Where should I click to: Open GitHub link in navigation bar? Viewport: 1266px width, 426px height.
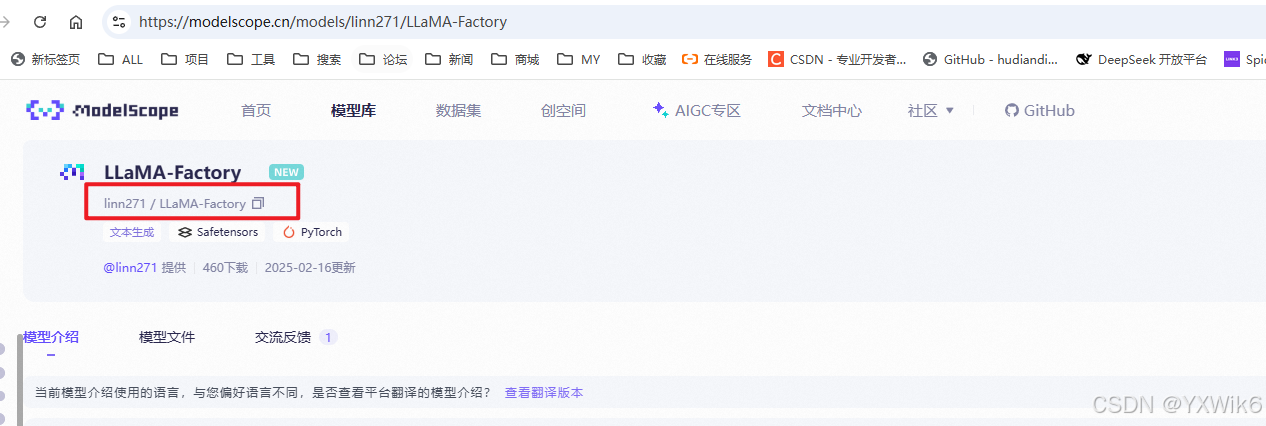pyautogui.click(x=1040, y=110)
